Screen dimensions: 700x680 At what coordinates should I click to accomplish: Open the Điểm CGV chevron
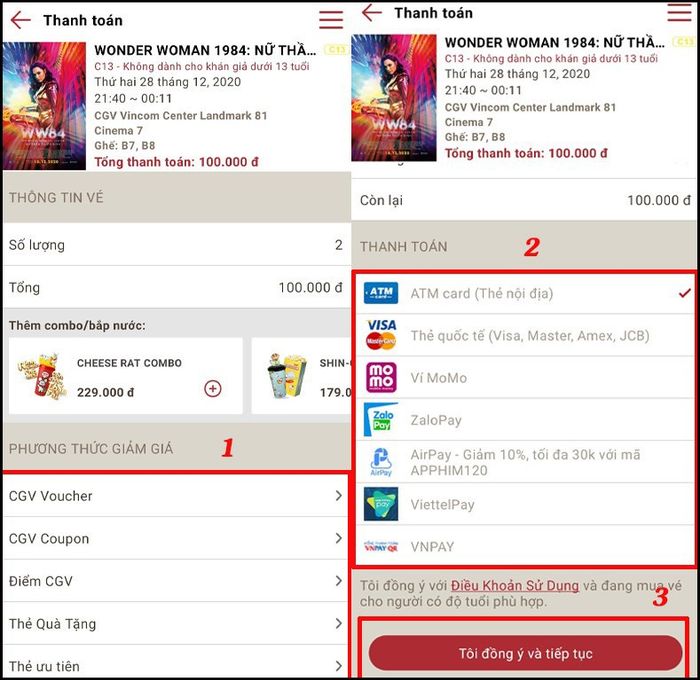point(339,581)
